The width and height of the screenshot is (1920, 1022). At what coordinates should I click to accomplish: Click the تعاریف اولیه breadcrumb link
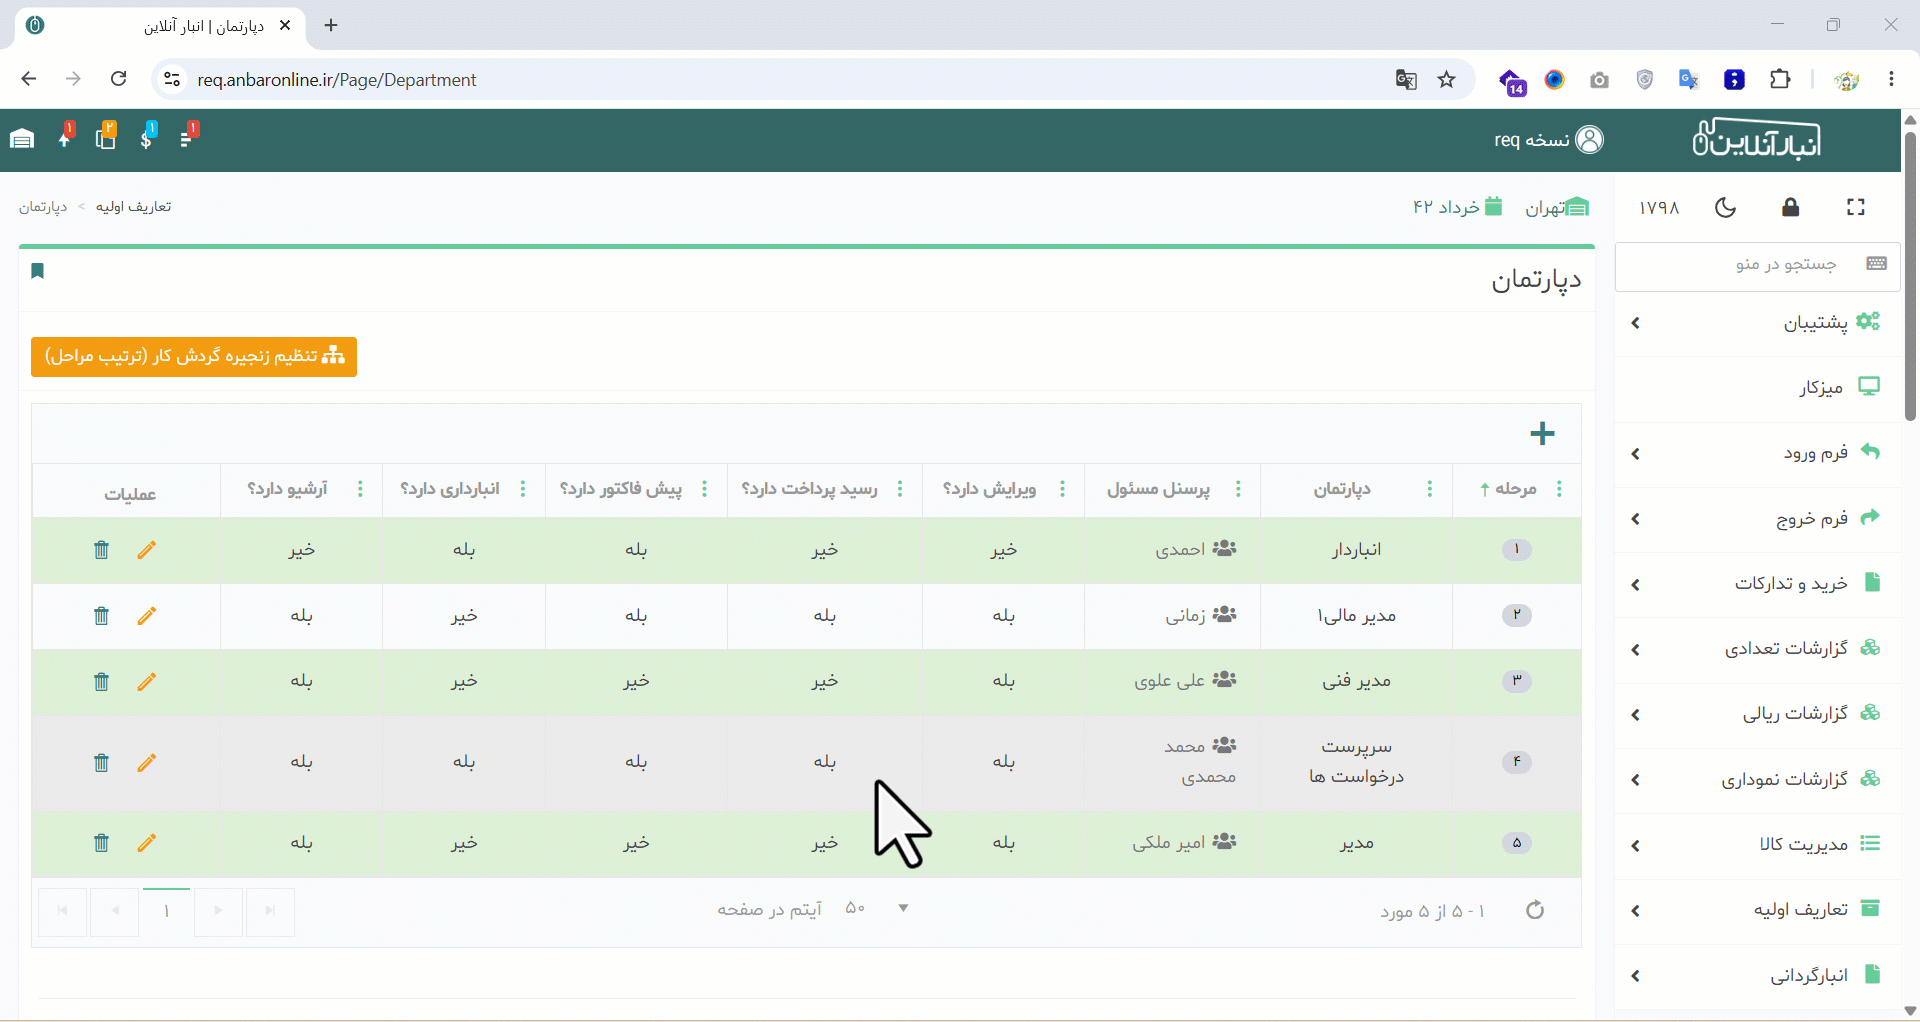click(133, 207)
